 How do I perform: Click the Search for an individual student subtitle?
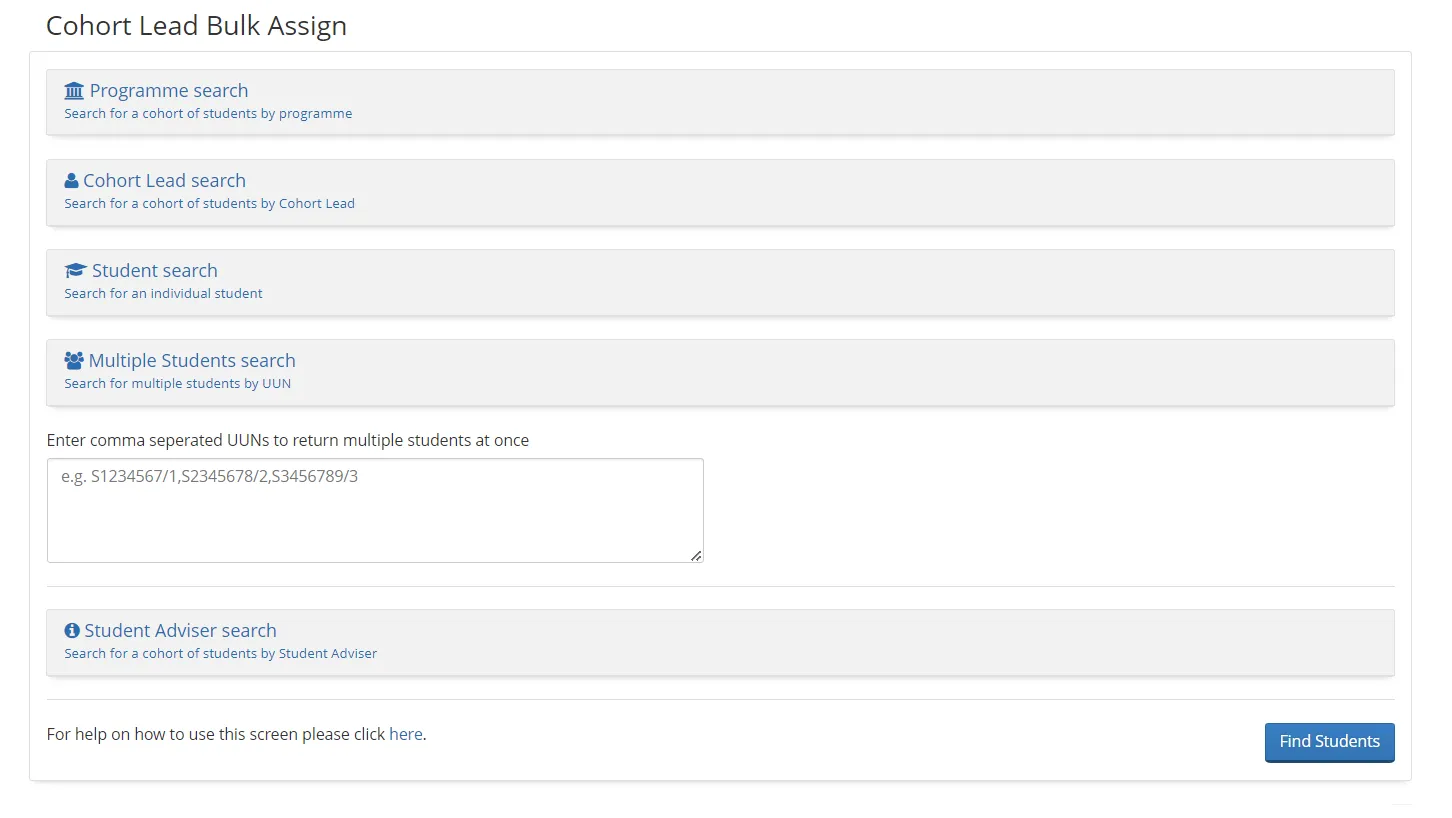tap(163, 293)
